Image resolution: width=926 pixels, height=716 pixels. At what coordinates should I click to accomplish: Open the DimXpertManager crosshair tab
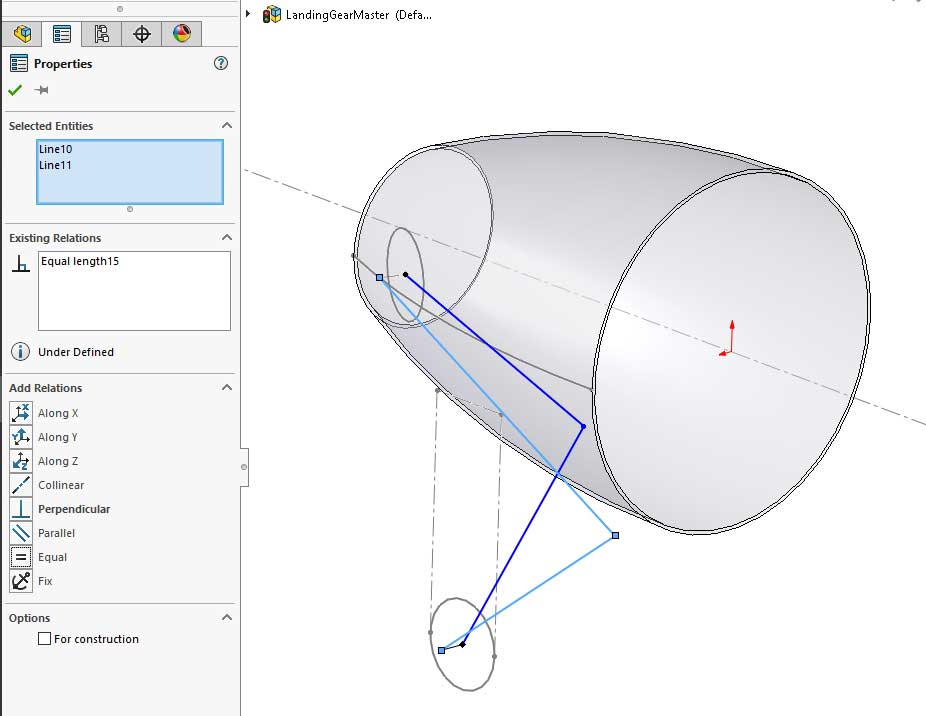142,34
